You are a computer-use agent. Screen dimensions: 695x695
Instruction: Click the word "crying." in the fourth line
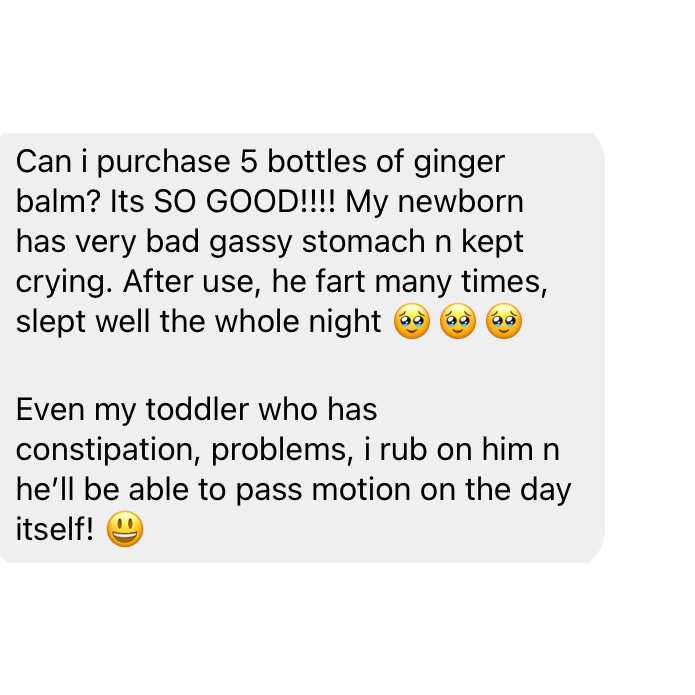(x=64, y=283)
